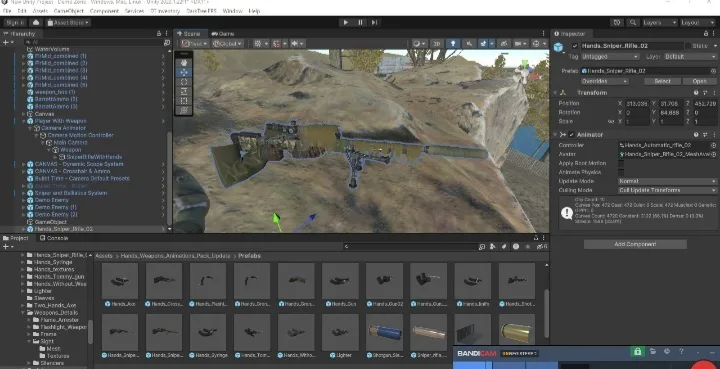
Task: Collapse Player With Weapon in Hierarchy
Action: point(24,121)
